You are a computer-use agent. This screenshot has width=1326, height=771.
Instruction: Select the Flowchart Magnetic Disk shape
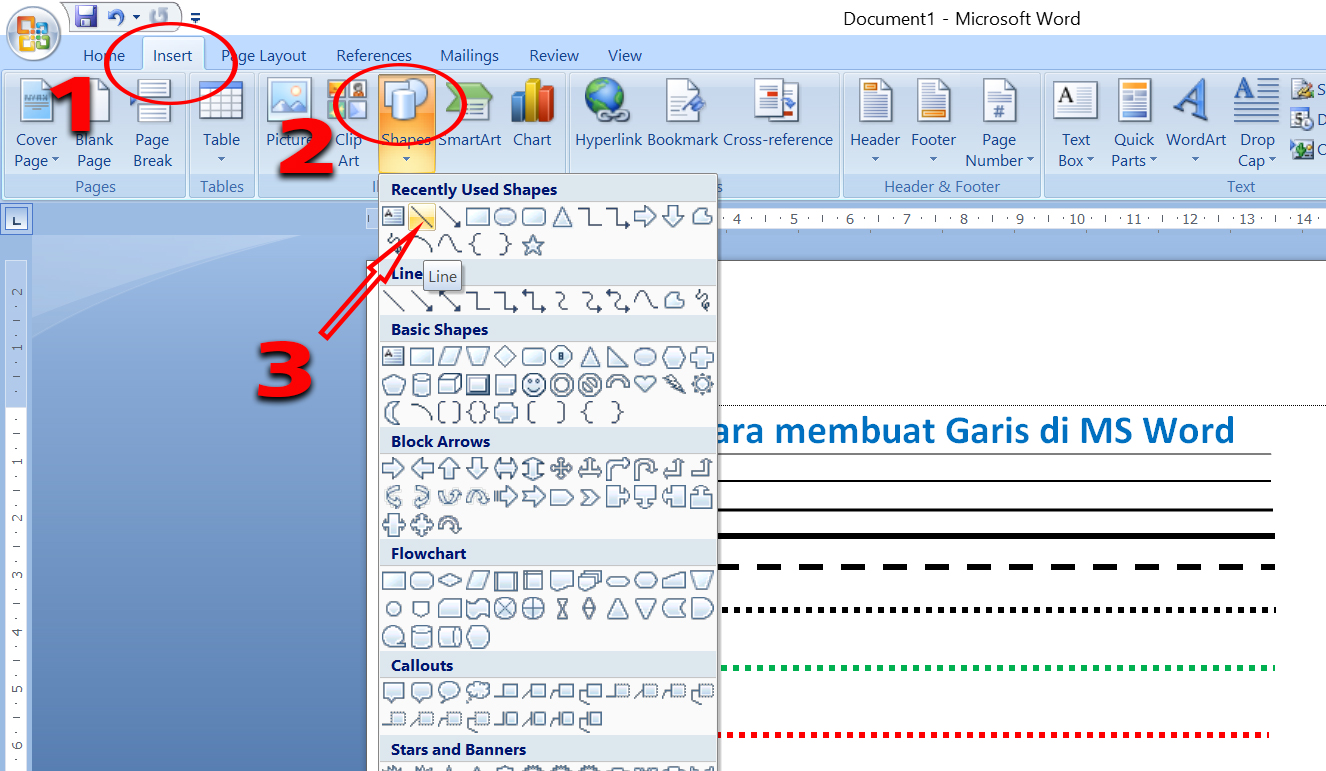pos(422,636)
